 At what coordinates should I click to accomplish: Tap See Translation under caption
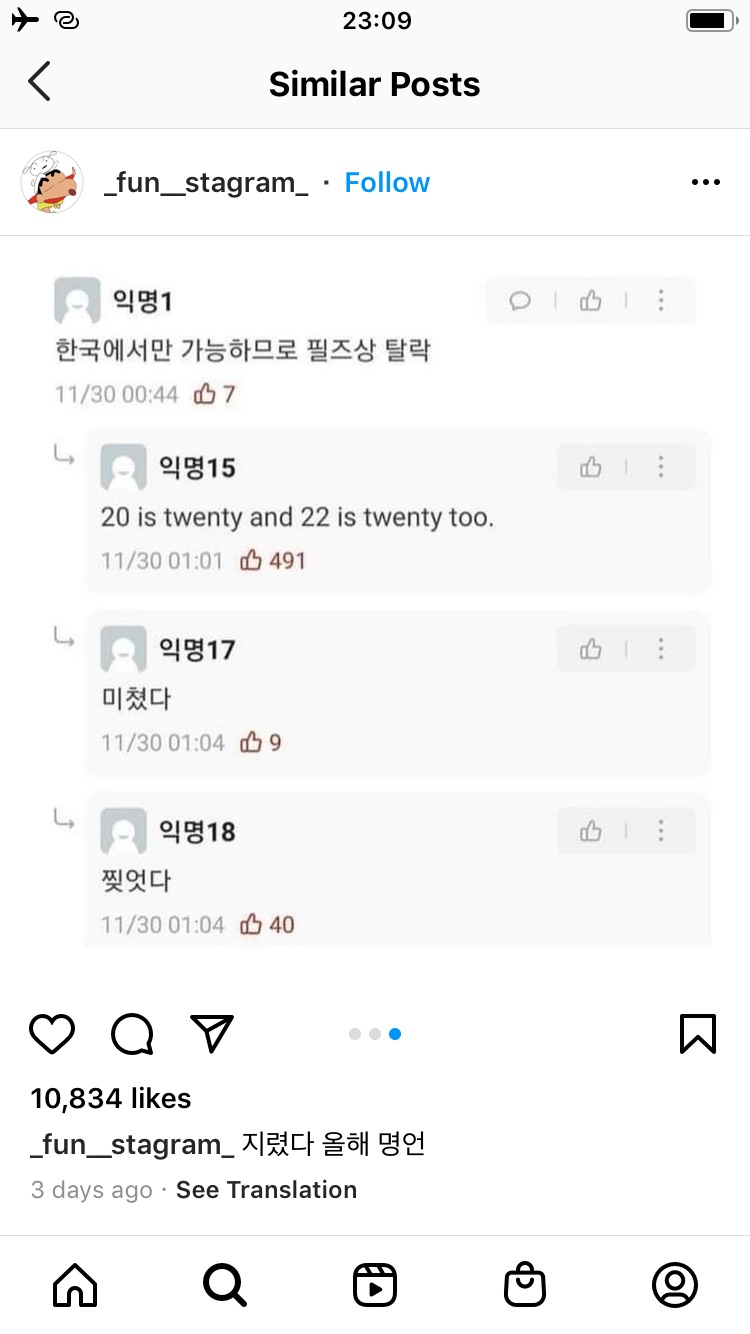pyautogui.click(x=266, y=1190)
